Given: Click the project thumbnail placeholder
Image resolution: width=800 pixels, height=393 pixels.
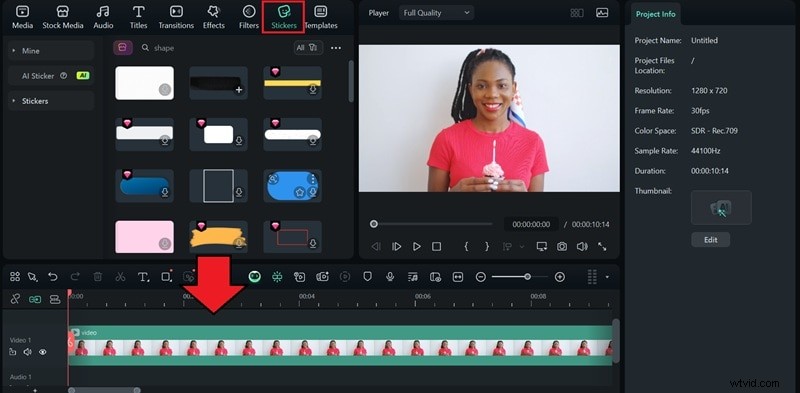Looking at the screenshot, I should click(x=721, y=207).
